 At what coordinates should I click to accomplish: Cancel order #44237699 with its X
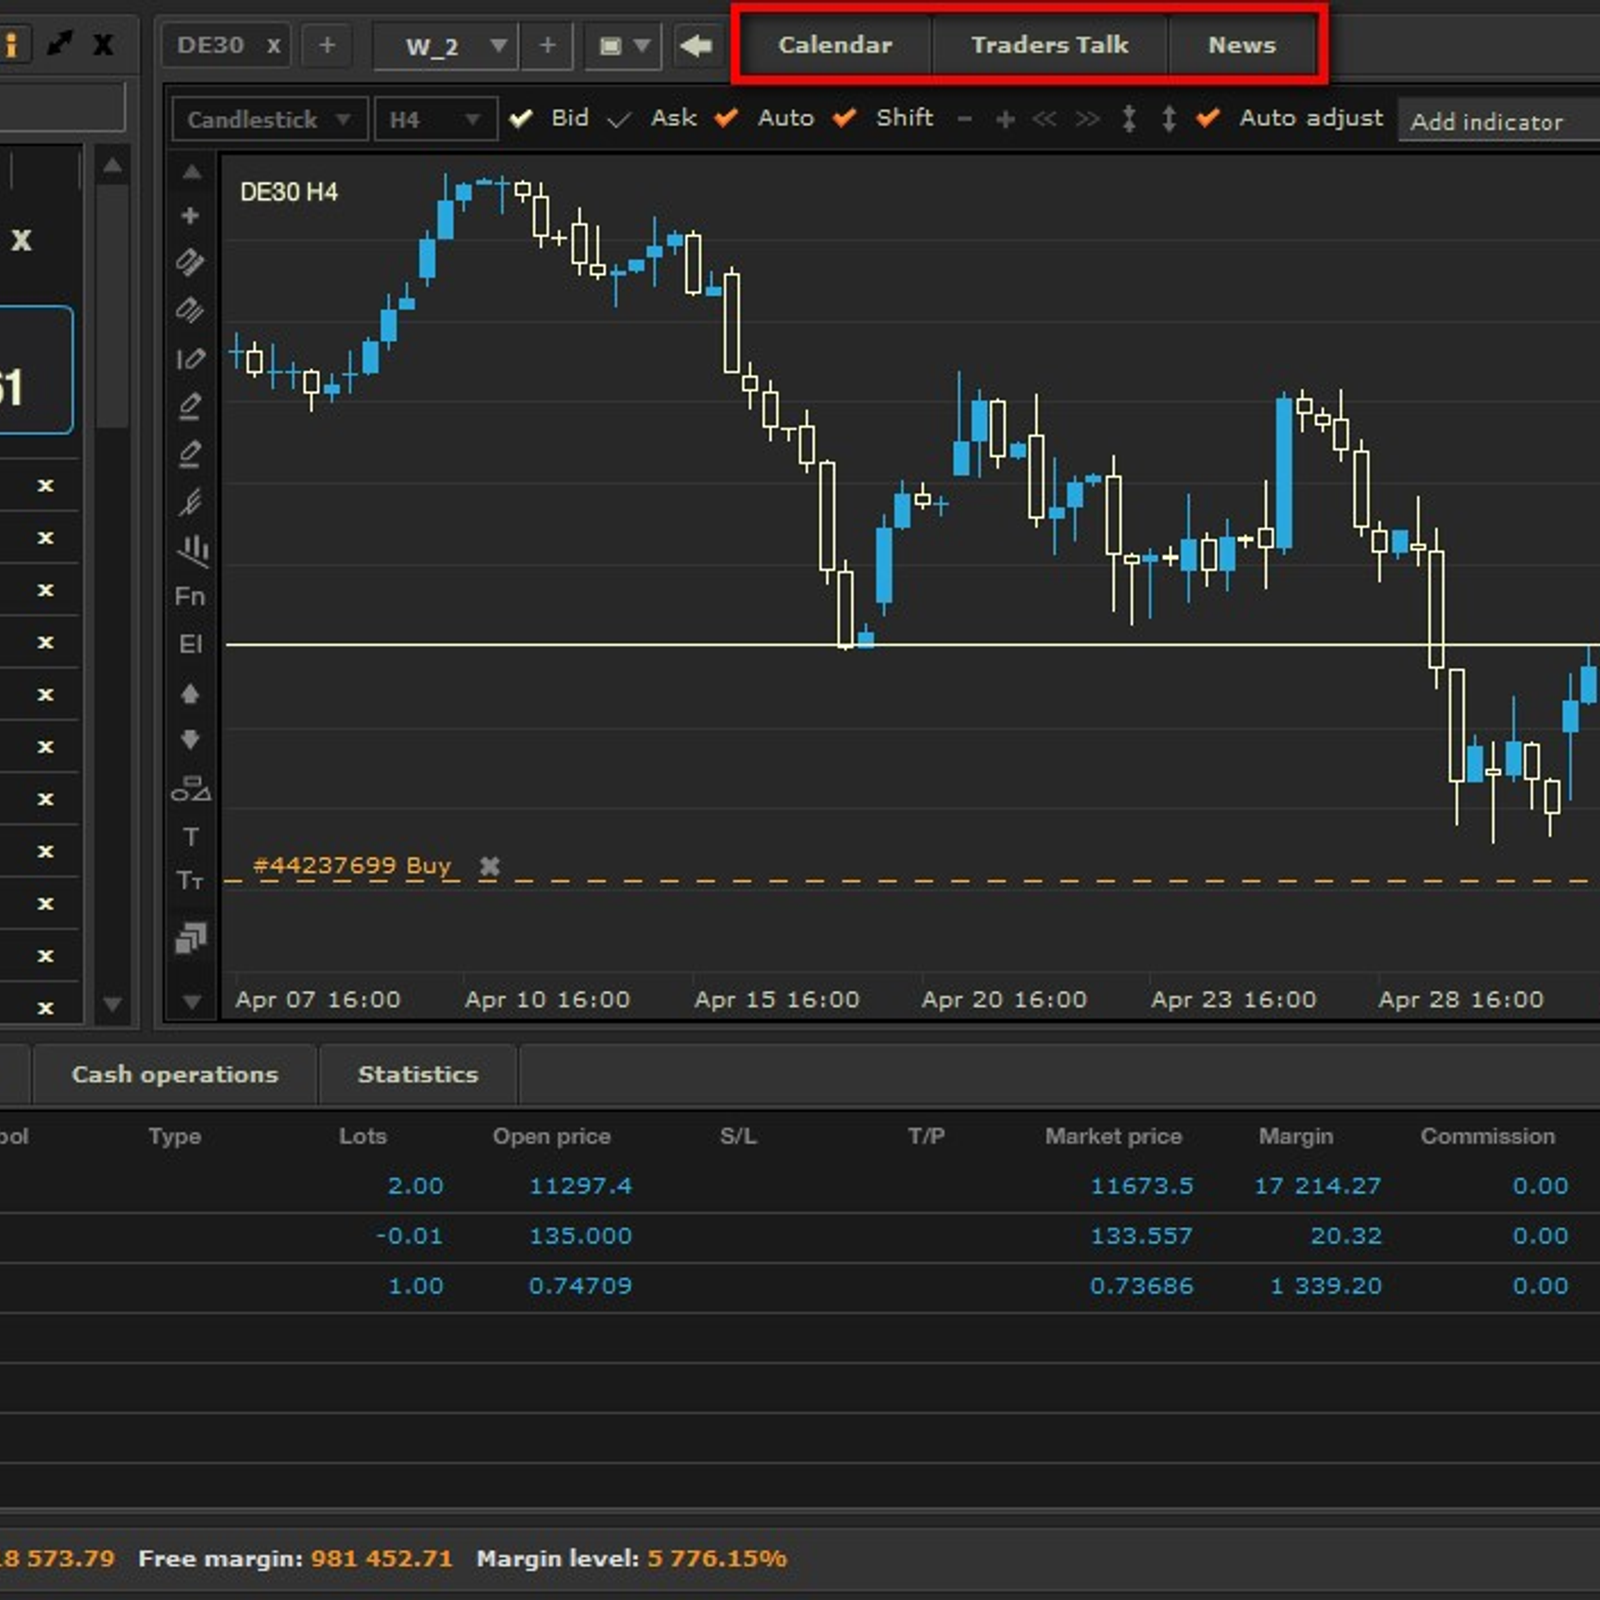point(489,866)
